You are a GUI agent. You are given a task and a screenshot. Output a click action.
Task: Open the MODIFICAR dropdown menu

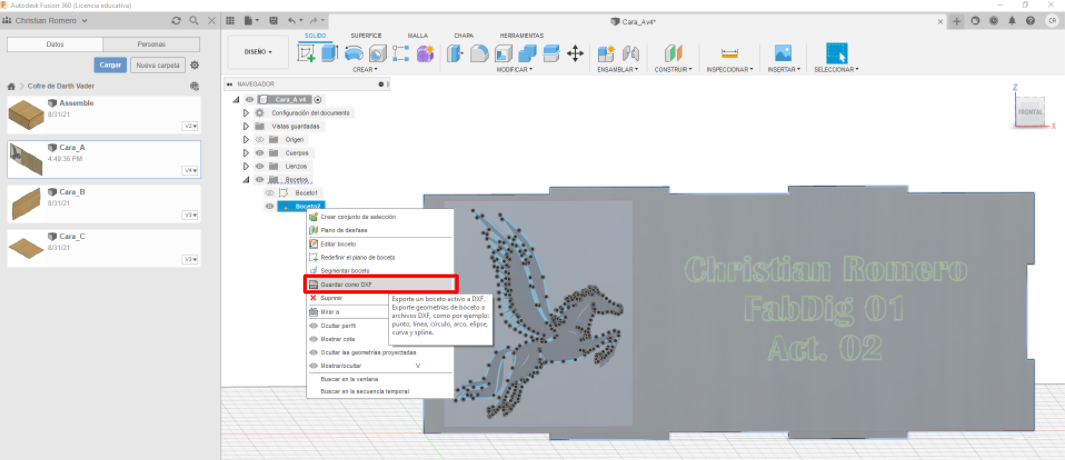pos(514,69)
